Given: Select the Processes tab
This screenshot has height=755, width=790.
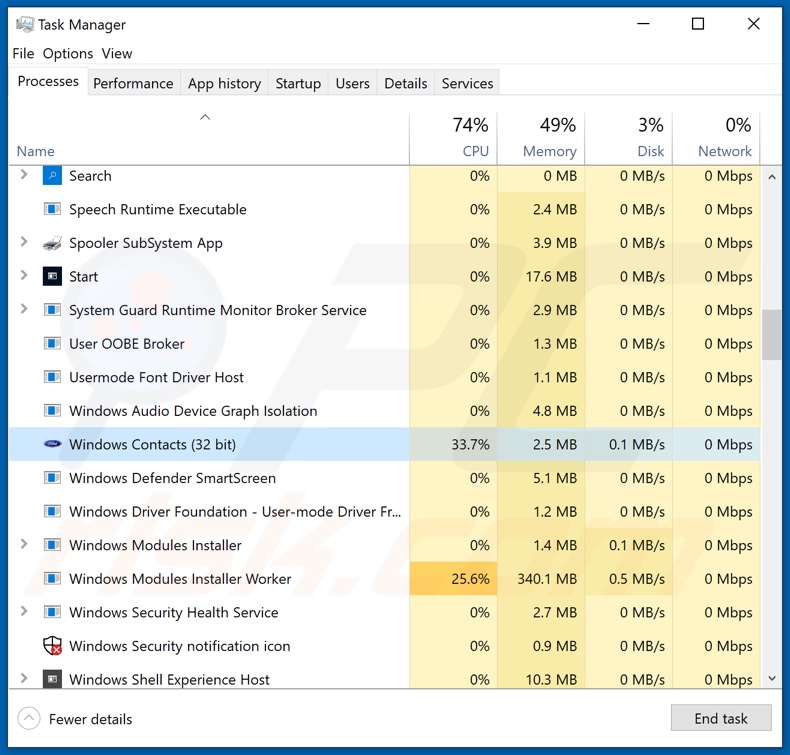Looking at the screenshot, I should (x=48, y=81).
